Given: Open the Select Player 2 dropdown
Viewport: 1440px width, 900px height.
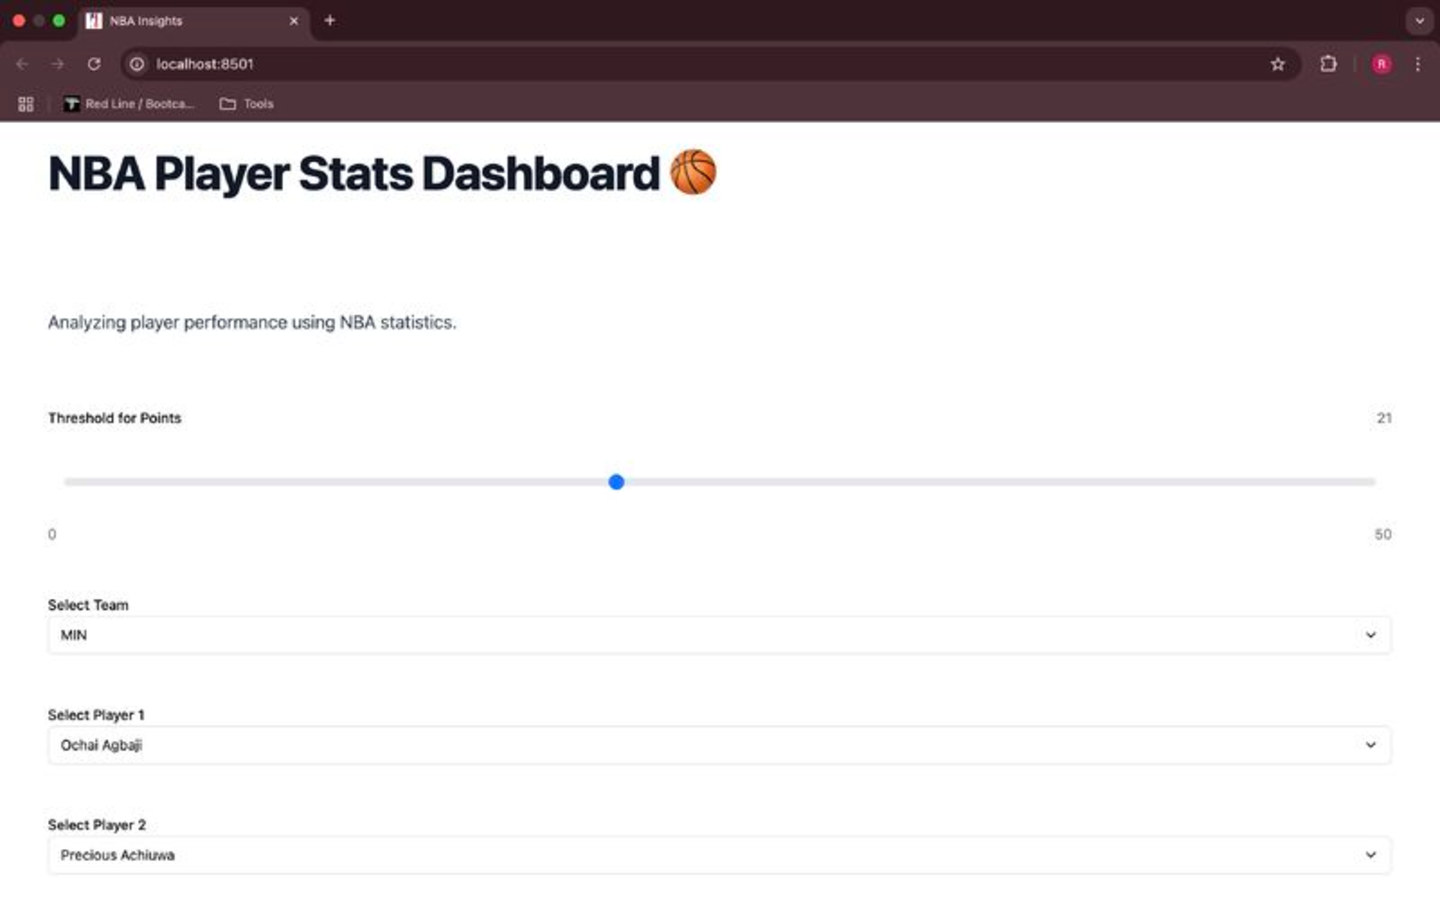Looking at the screenshot, I should [x=719, y=855].
